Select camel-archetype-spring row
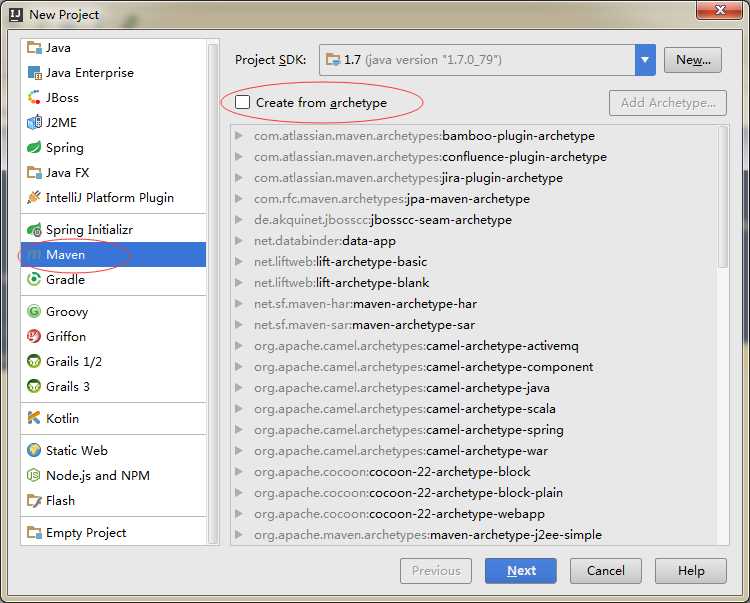Screen dimensions: 750x603 pyautogui.click(x=474, y=430)
